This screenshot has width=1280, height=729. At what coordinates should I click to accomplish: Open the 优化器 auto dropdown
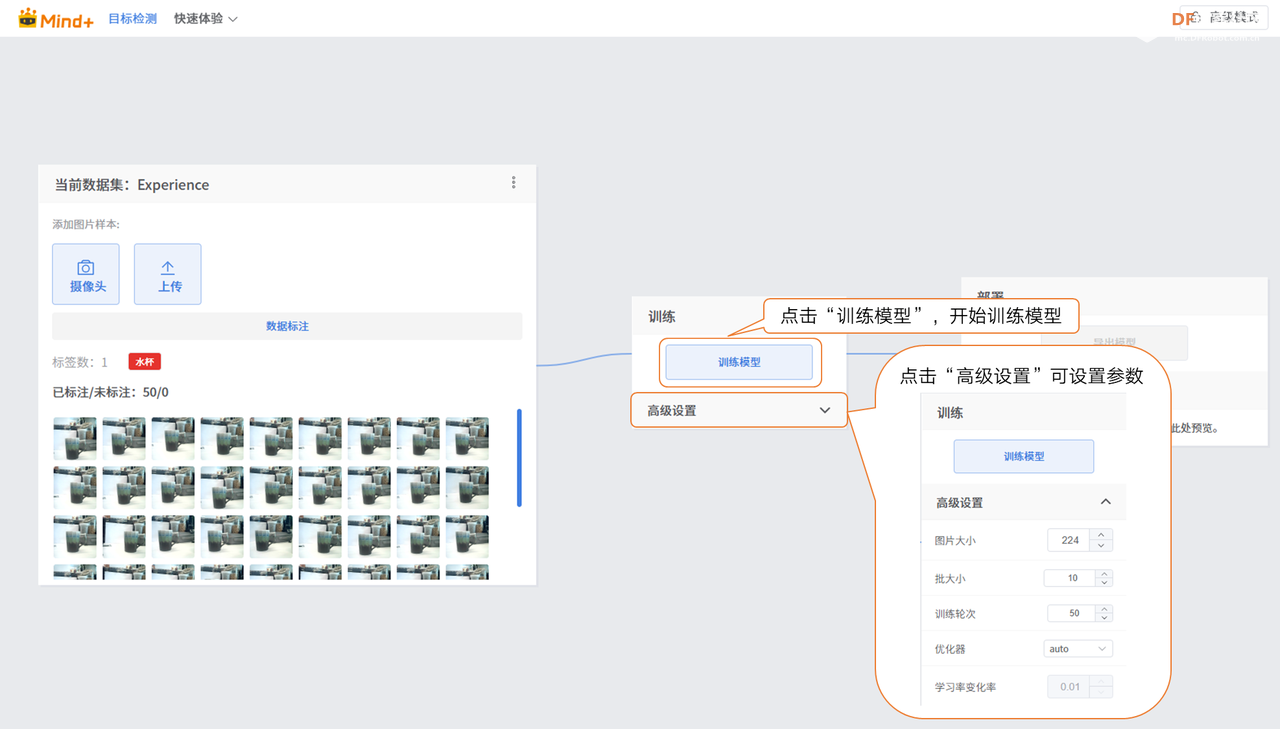[1078, 648]
